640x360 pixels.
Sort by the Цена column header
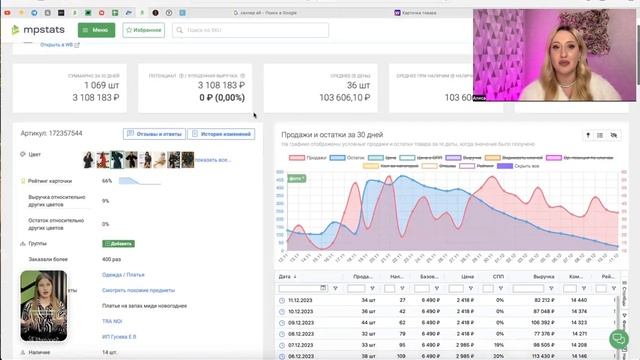pyautogui.click(x=467, y=276)
